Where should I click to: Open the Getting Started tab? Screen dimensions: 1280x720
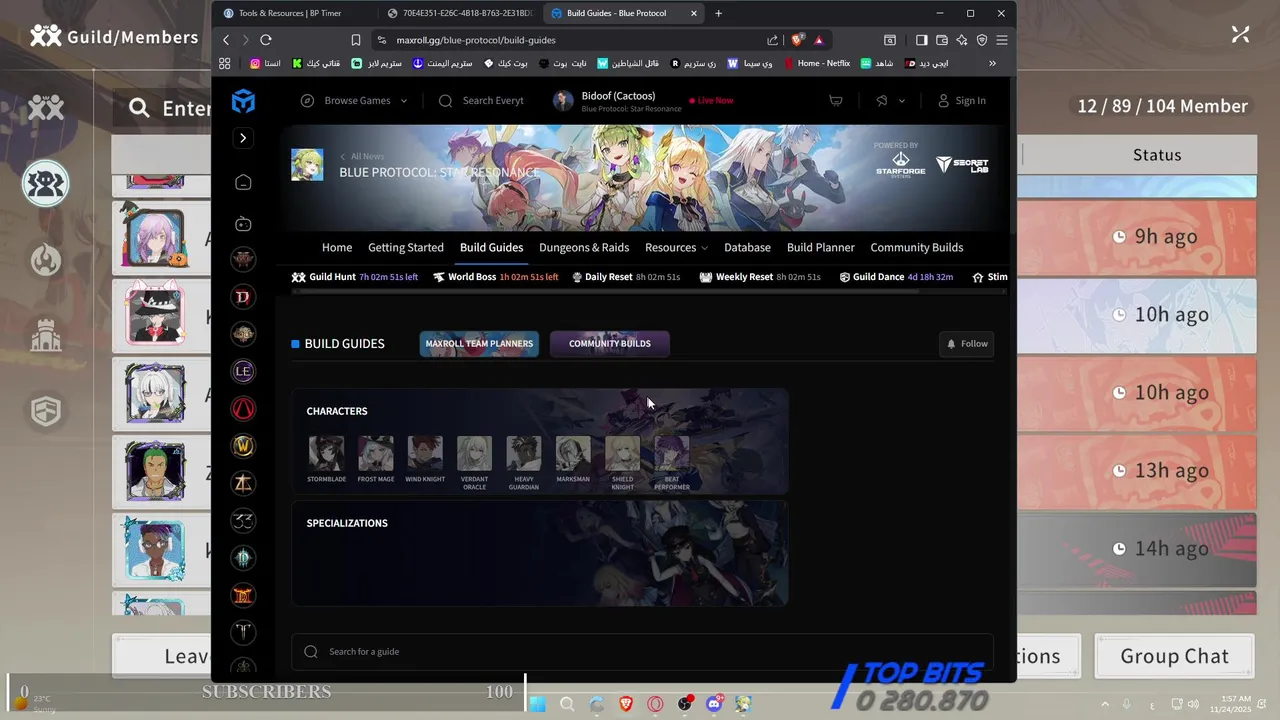[406, 247]
